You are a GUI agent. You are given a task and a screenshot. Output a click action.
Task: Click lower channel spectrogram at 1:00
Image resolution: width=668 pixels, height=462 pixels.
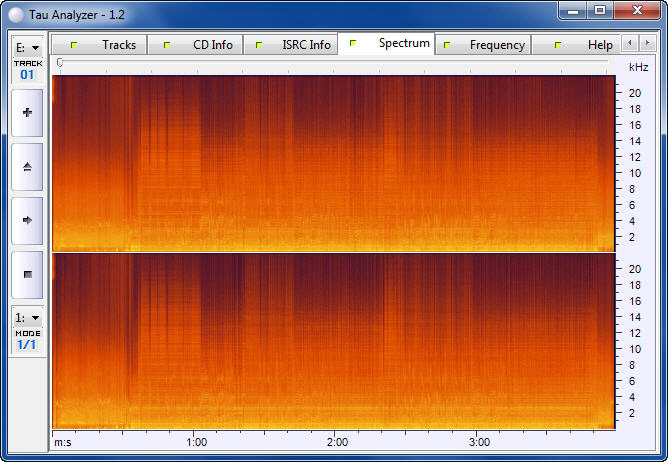[x=197, y=342]
